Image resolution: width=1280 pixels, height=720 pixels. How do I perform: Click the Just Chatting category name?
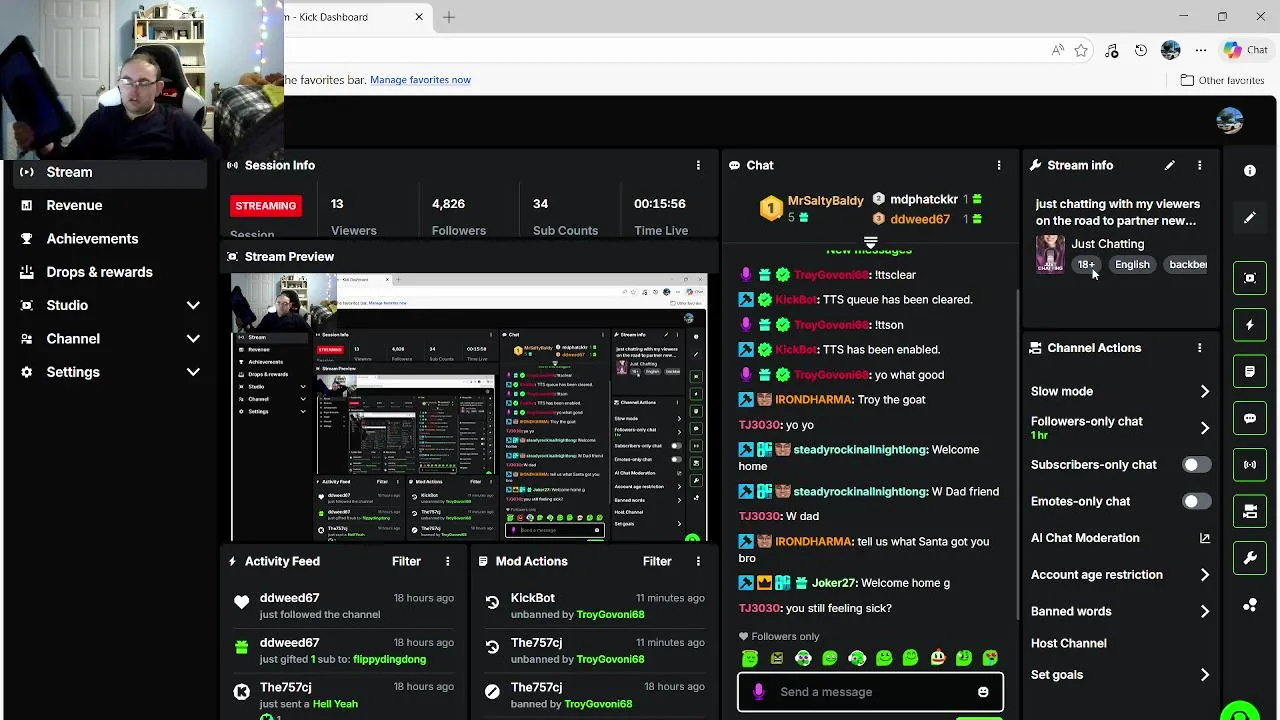[1107, 244]
